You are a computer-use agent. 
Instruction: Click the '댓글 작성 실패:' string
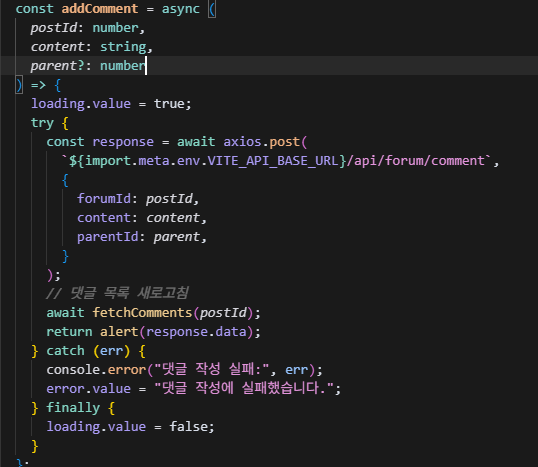pos(211,370)
